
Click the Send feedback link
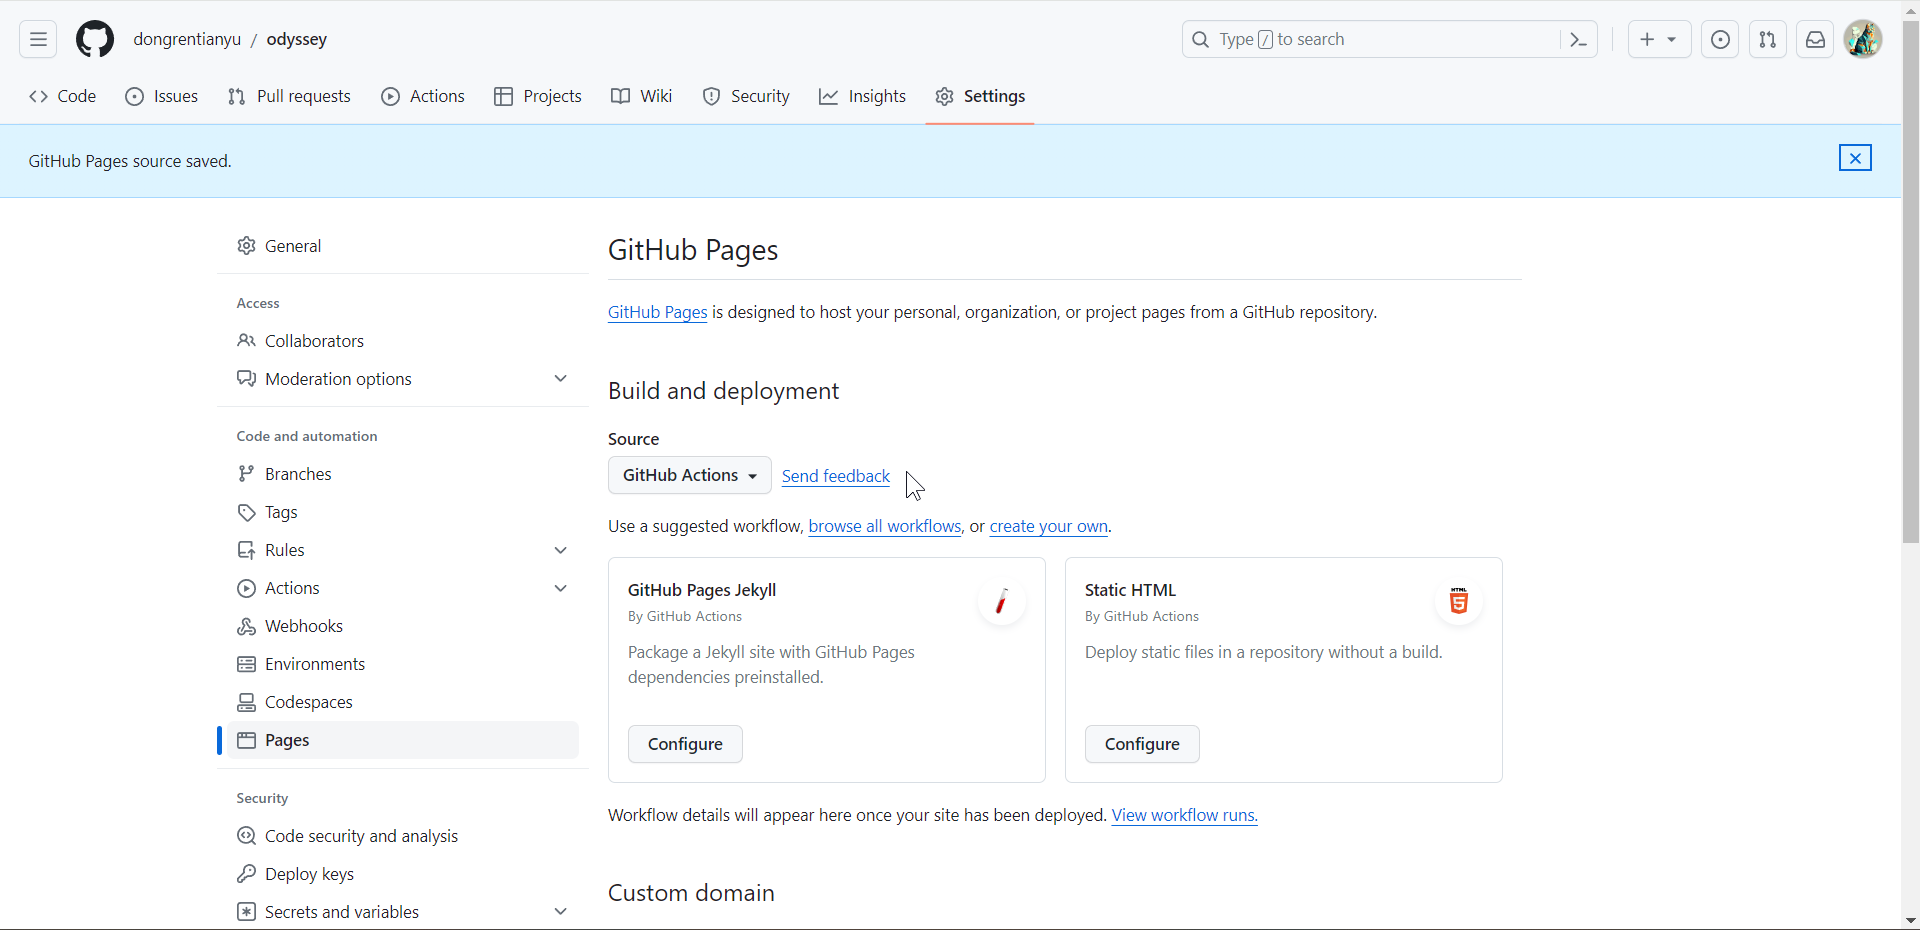[x=836, y=476]
